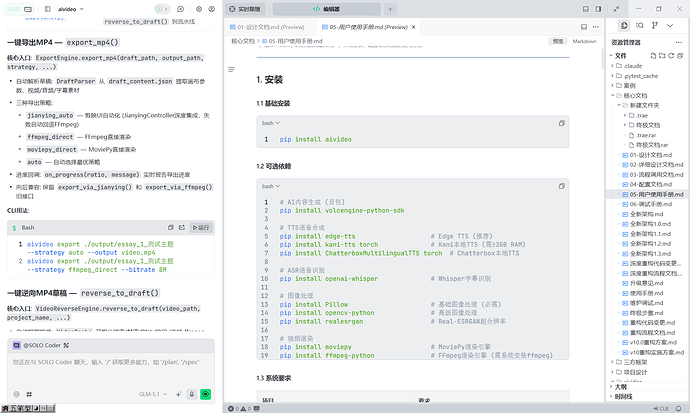Click the @ mention icon in chat input

point(15,394)
